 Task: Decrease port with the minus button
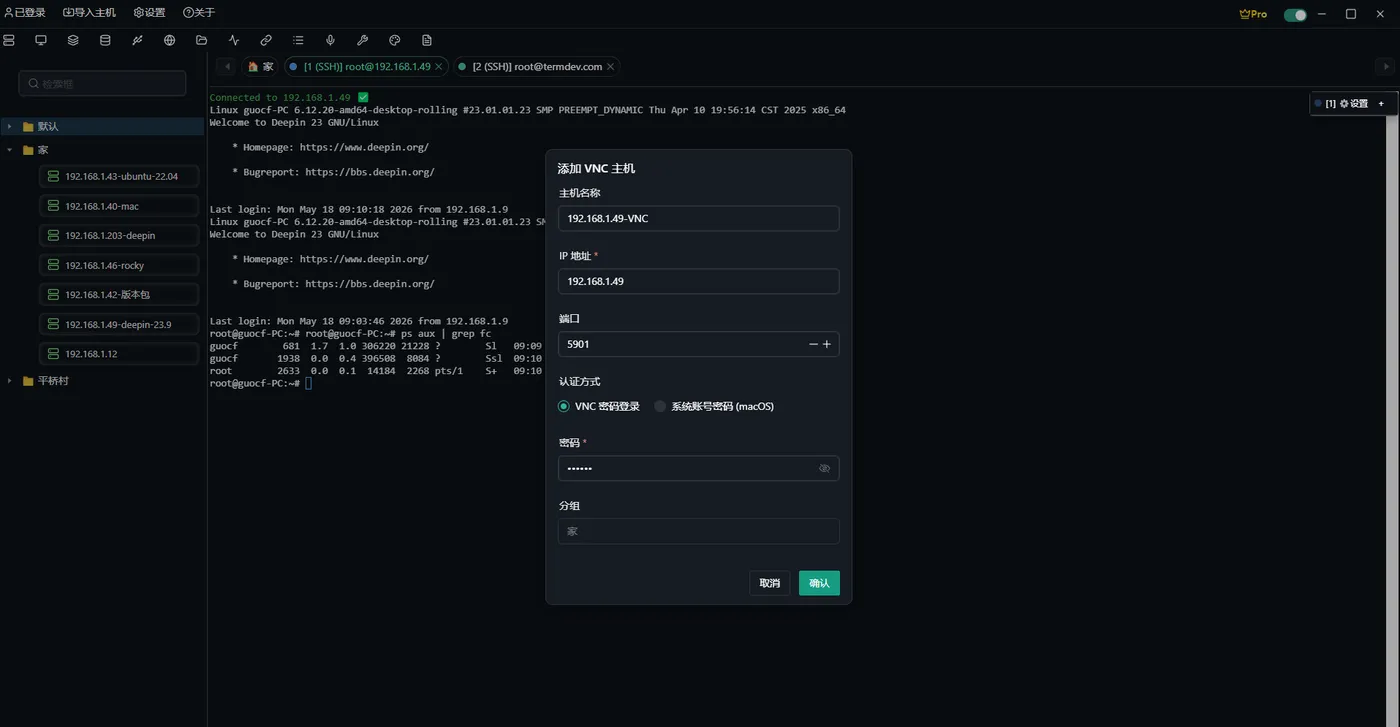814,344
